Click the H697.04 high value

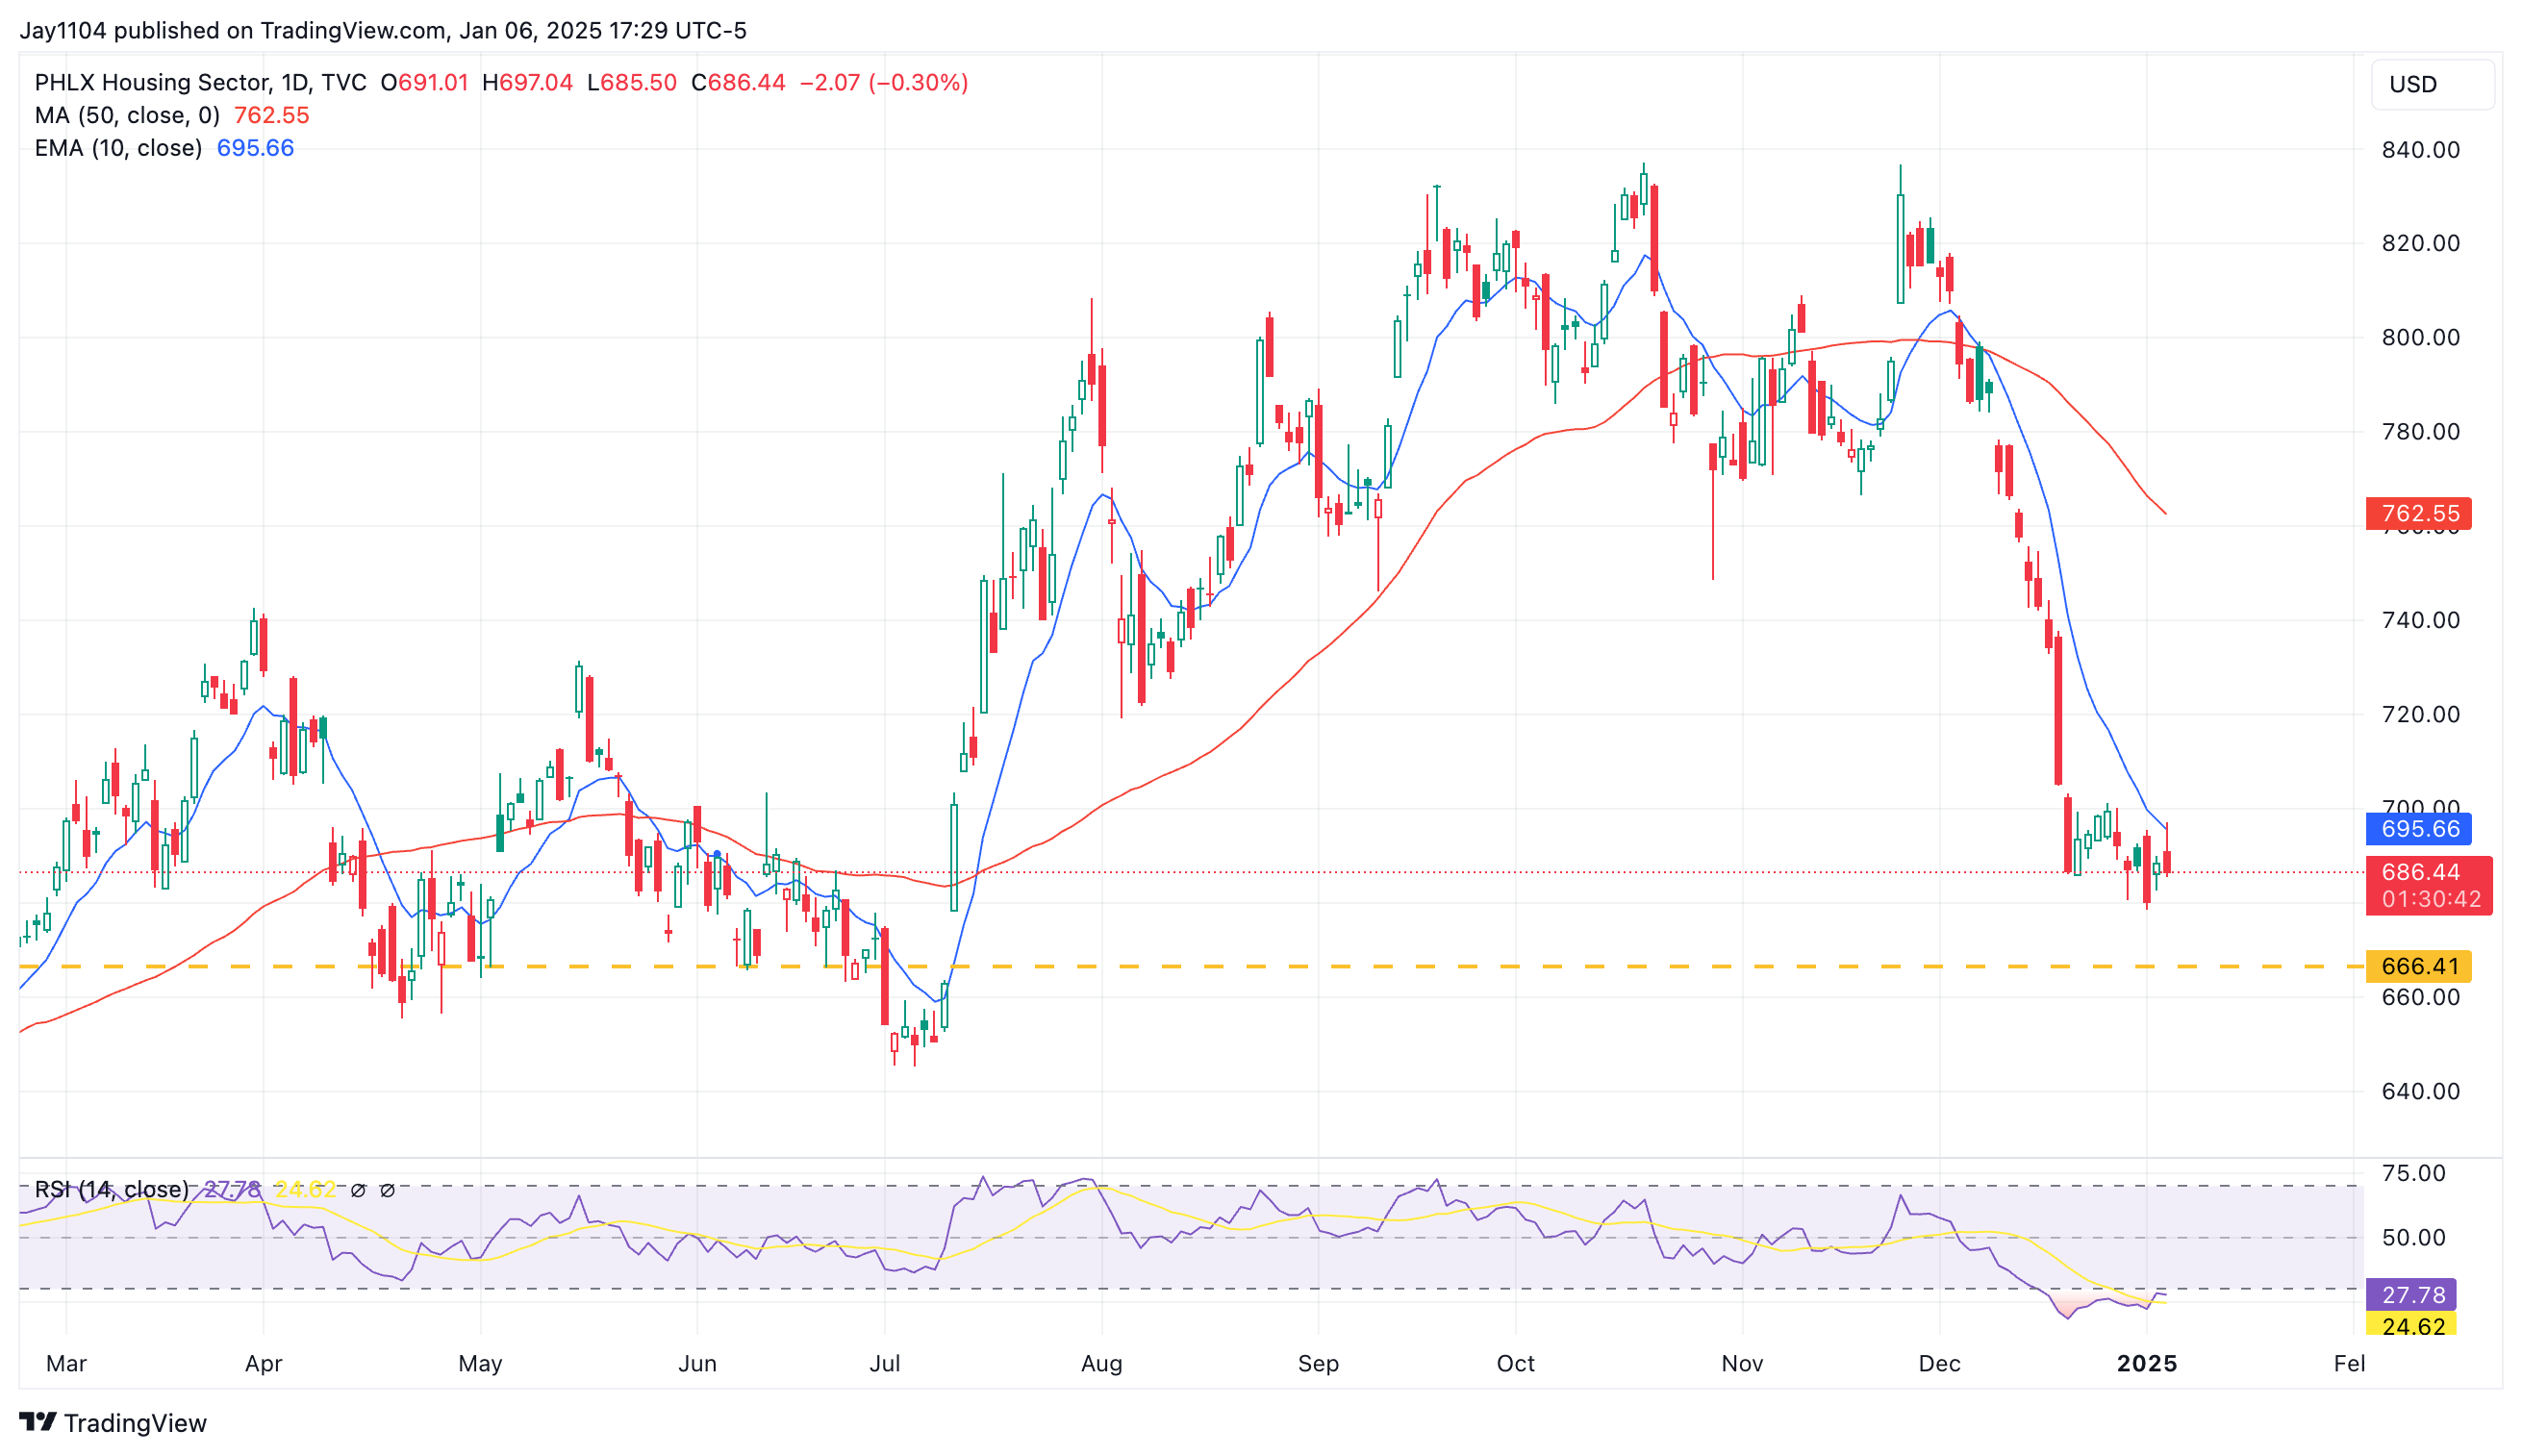527,82
